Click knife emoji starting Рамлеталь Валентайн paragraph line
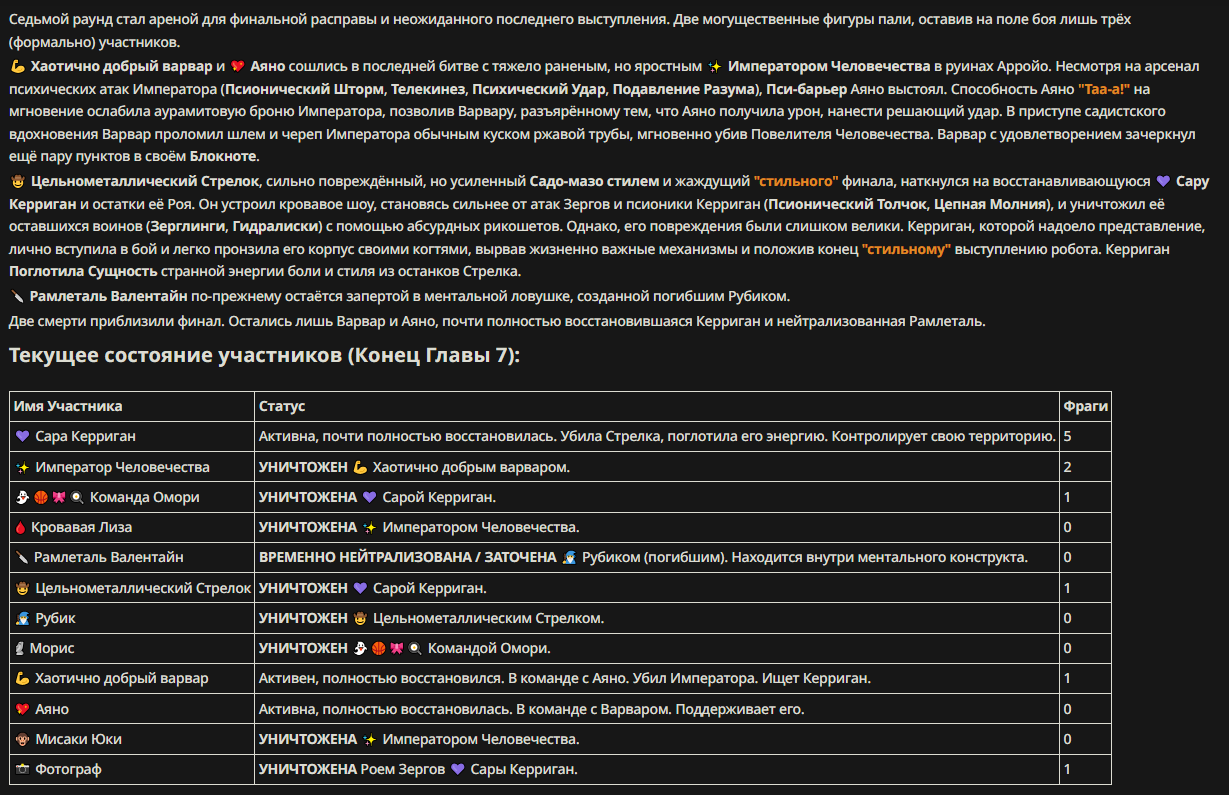Viewport: 1229px width, 795px height. click(x=16, y=296)
